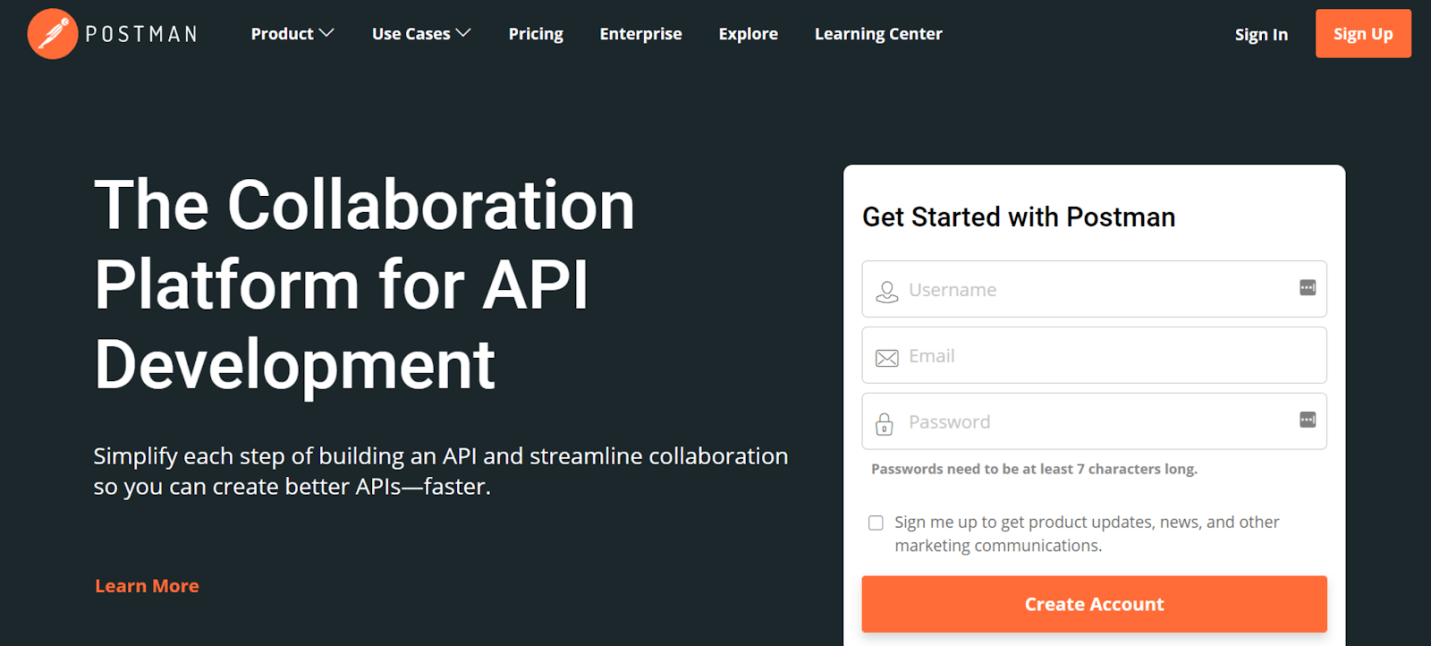Click the POSTMAN wordmark text

141,34
